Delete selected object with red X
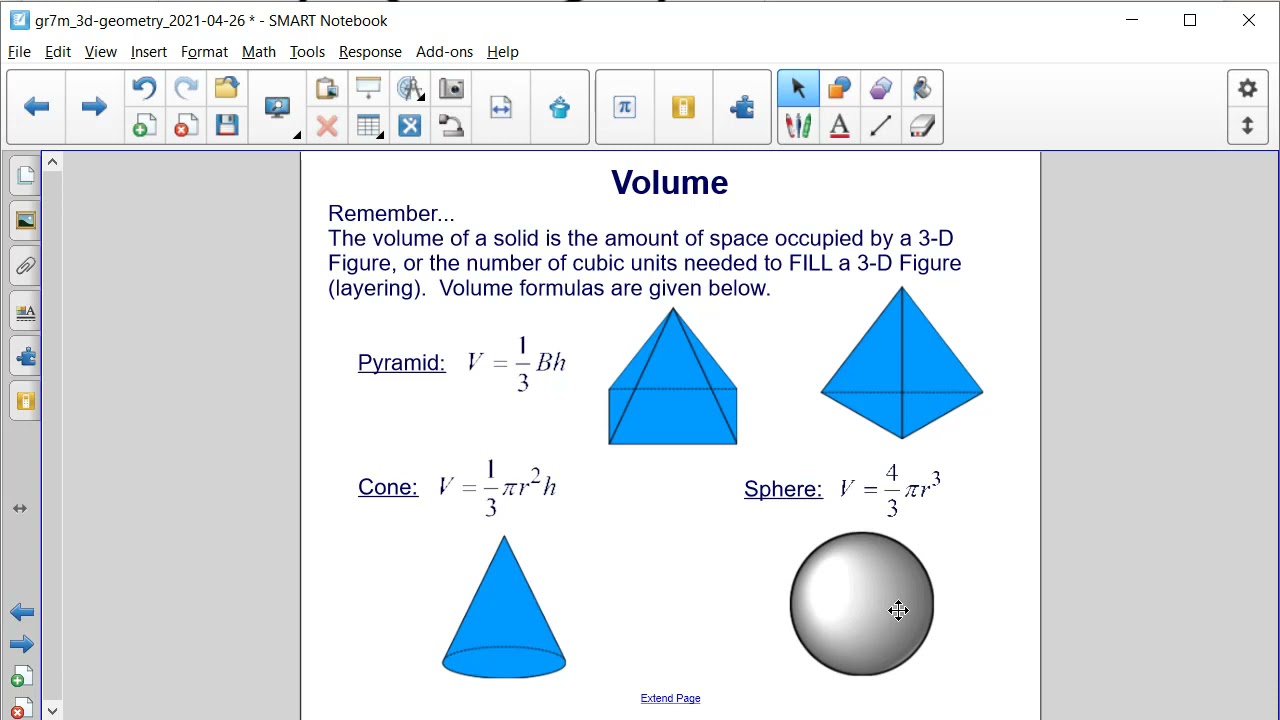 [x=327, y=126]
